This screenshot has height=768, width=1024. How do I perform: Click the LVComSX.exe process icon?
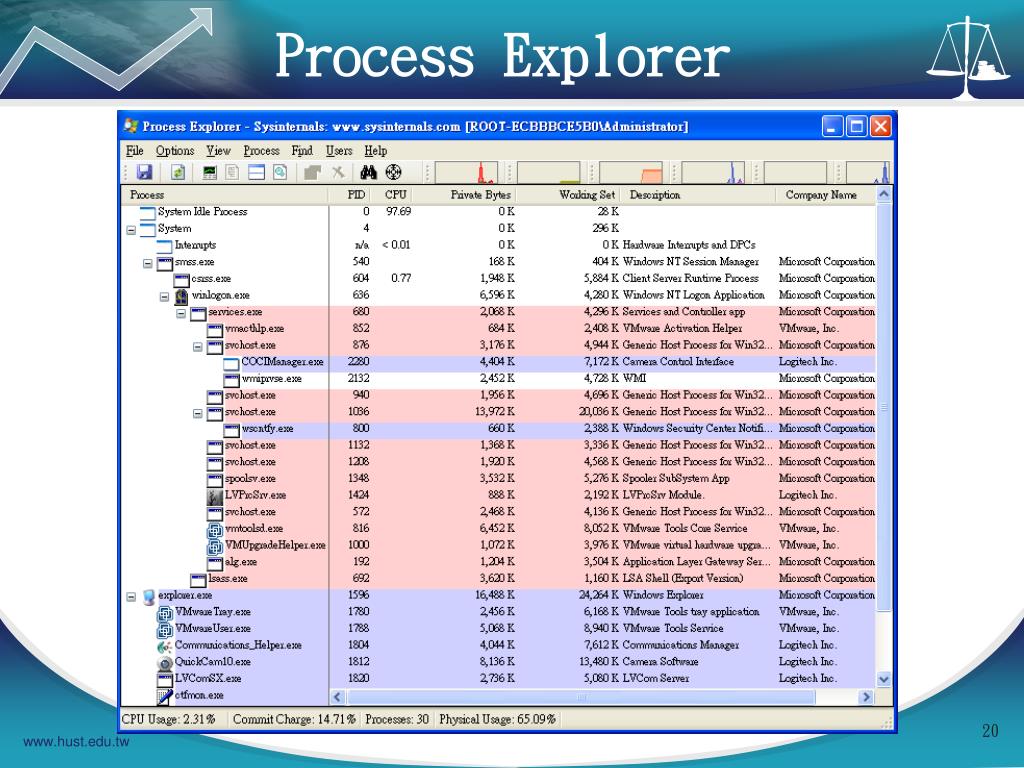click(x=165, y=679)
